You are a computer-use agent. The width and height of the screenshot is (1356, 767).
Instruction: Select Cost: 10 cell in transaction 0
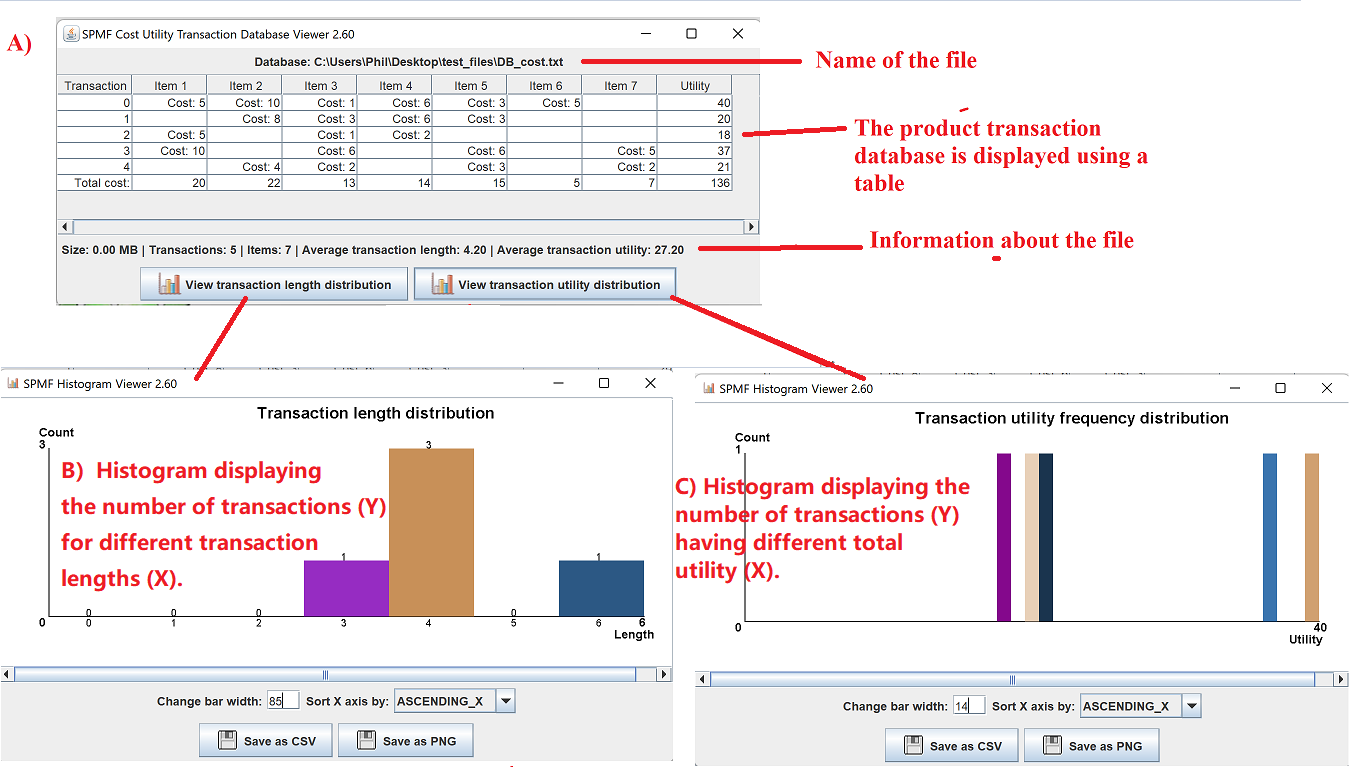[245, 103]
